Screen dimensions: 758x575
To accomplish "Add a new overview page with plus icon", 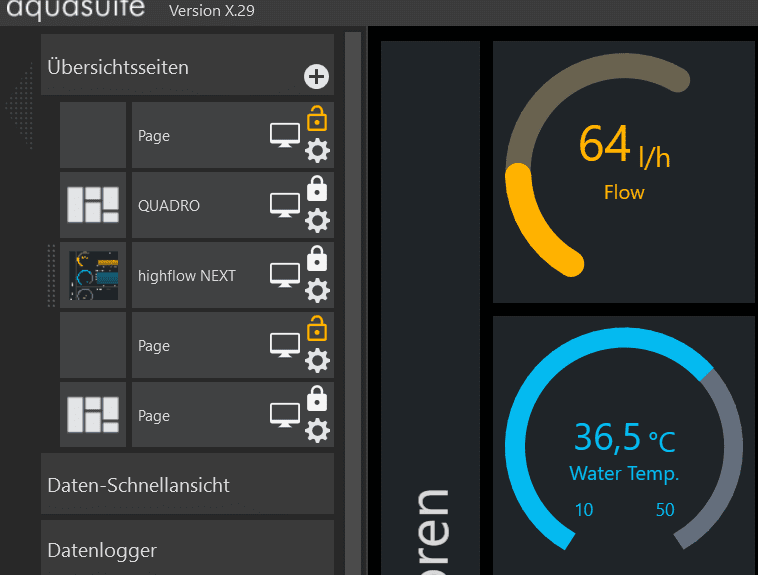I will (x=317, y=76).
